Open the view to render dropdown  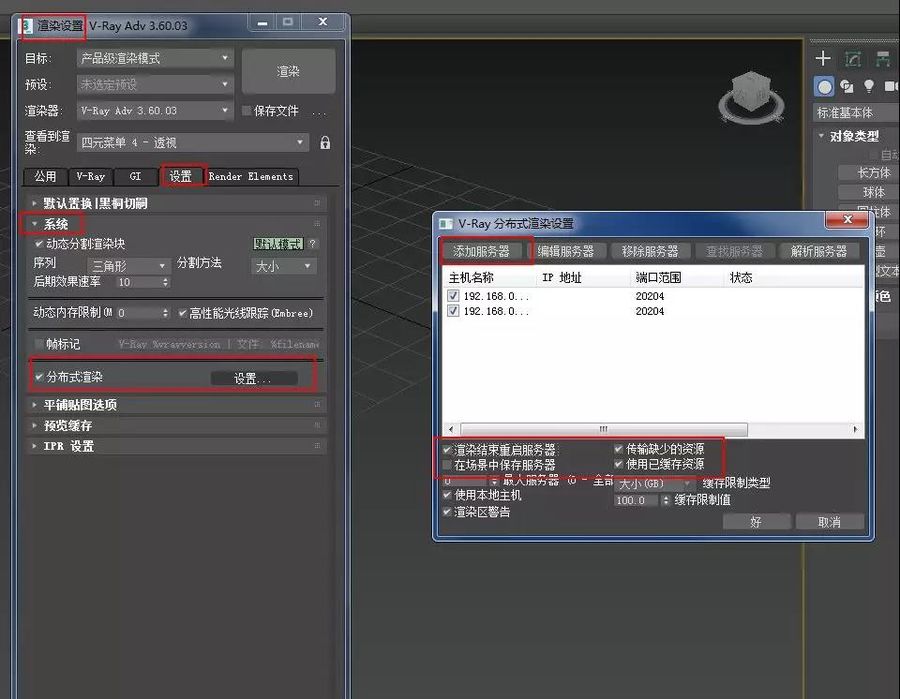click(x=193, y=142)
